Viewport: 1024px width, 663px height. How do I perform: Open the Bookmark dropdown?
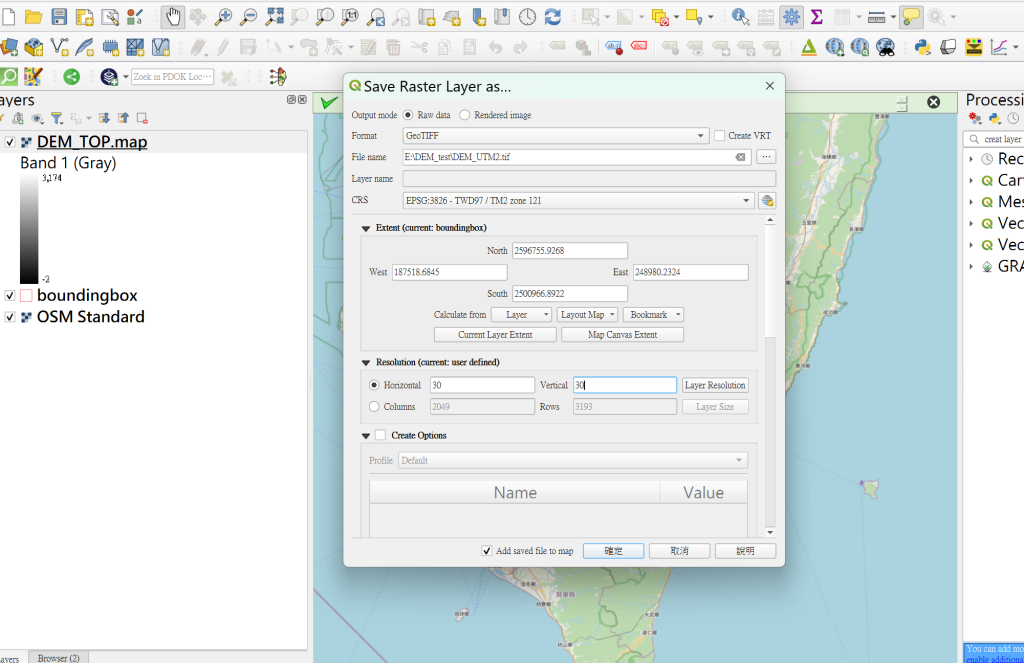coord(653,315)
